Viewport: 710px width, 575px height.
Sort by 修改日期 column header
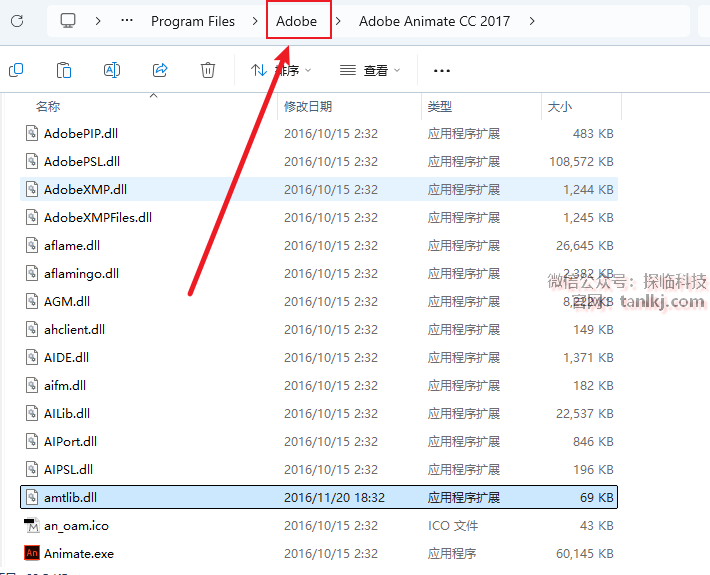pyautogui.click(x=308, y=107)
